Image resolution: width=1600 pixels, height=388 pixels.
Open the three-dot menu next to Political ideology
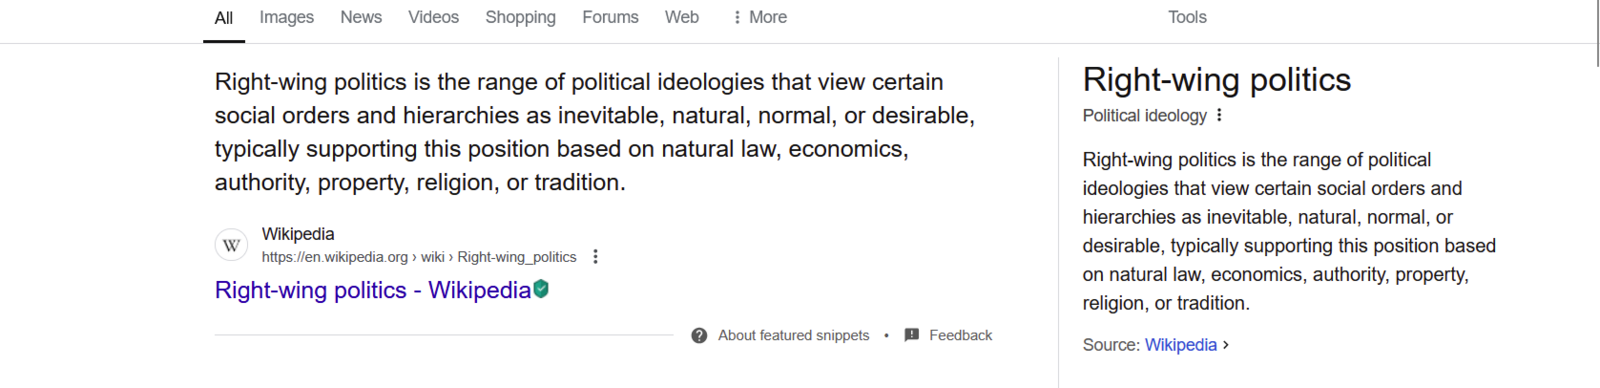[x=1219, y=115]
